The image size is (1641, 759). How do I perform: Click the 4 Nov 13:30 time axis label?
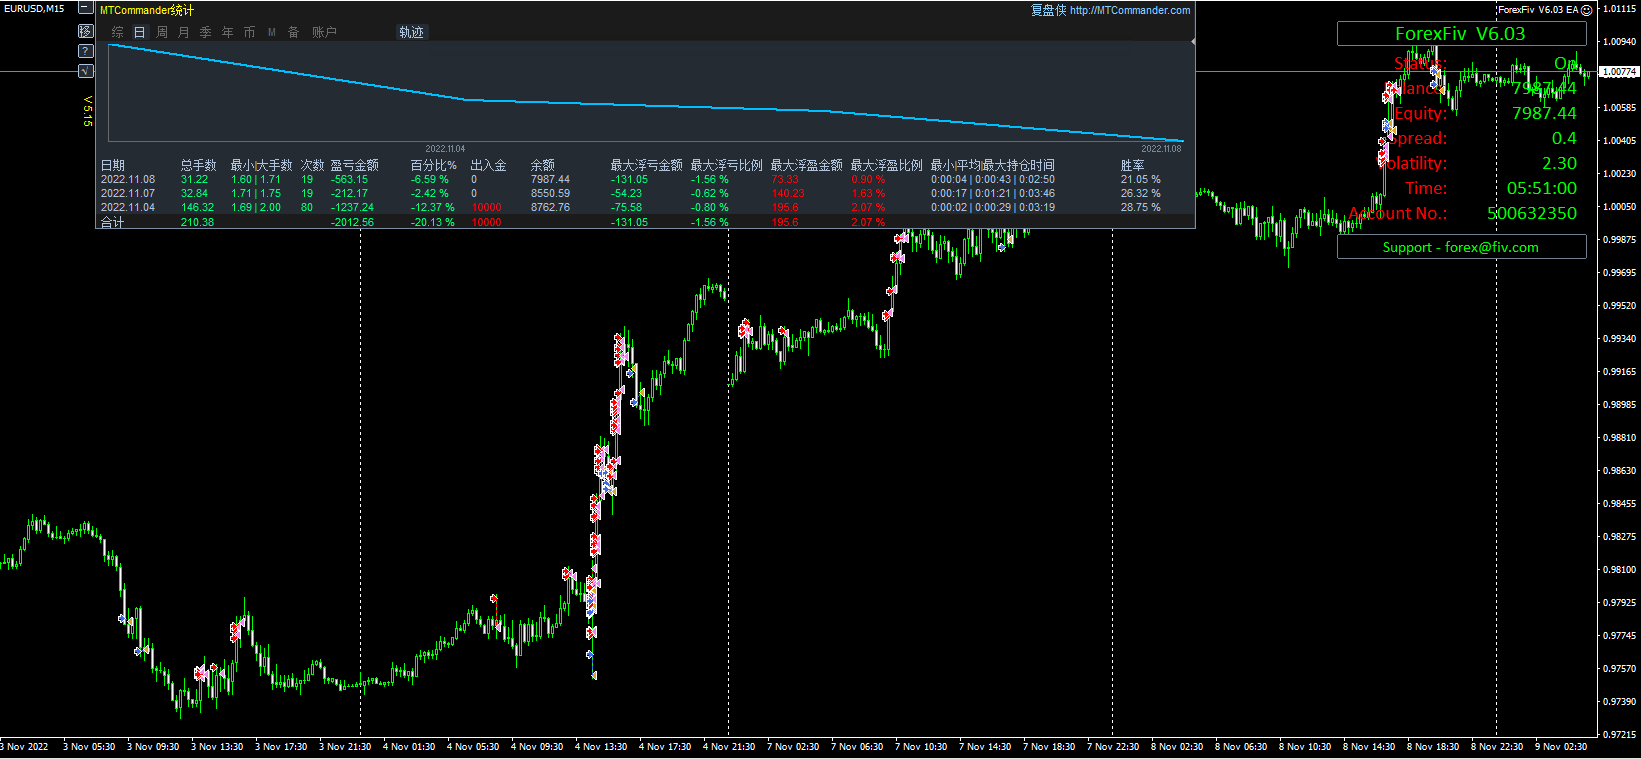click(601, 747)
